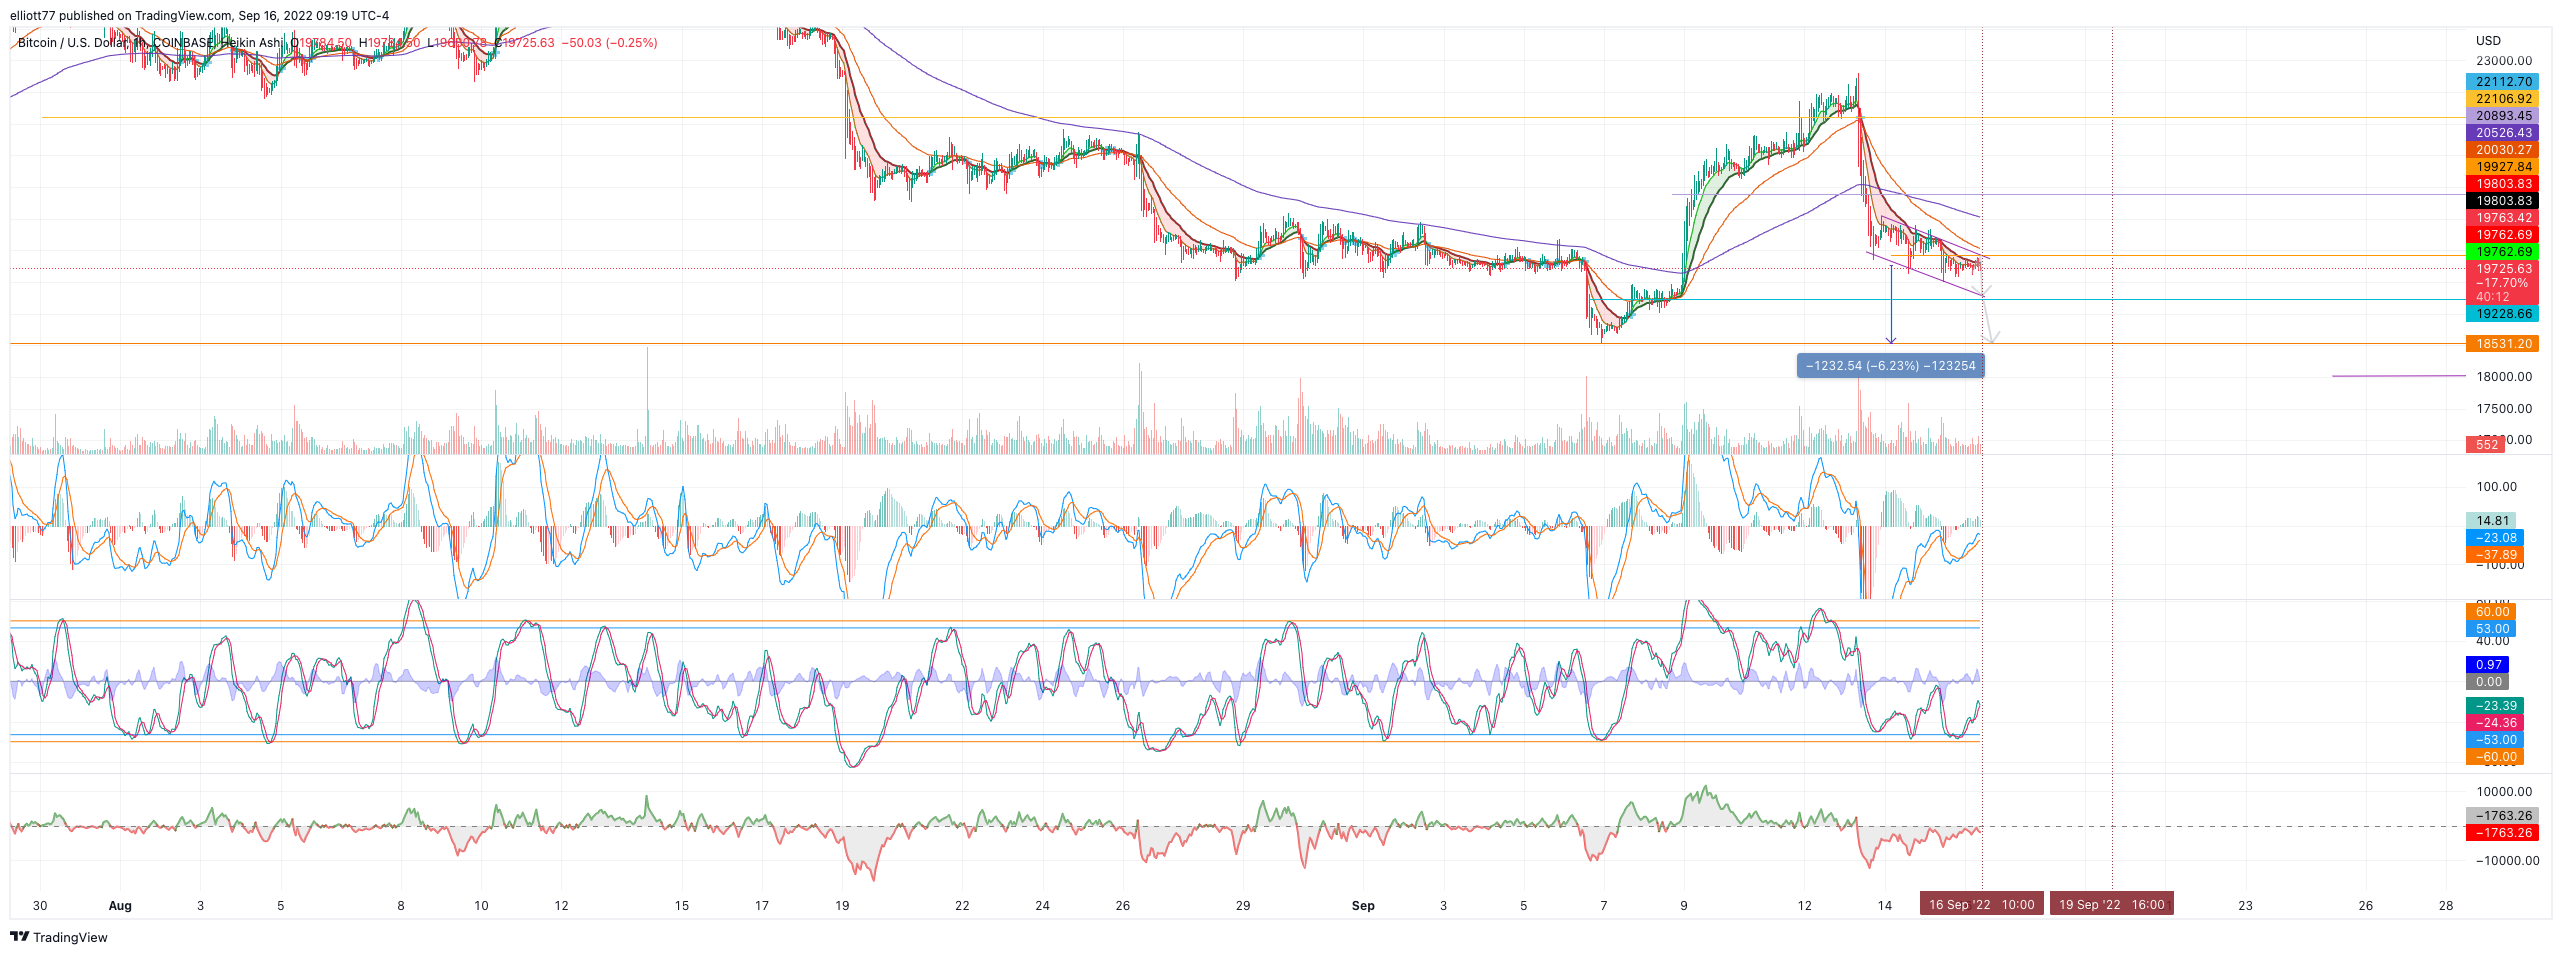This screenshot has width=2562, height=954.
Task: Select the orange 19927.84 price label
Action: pyautogui.click(x=2502, y=167)
